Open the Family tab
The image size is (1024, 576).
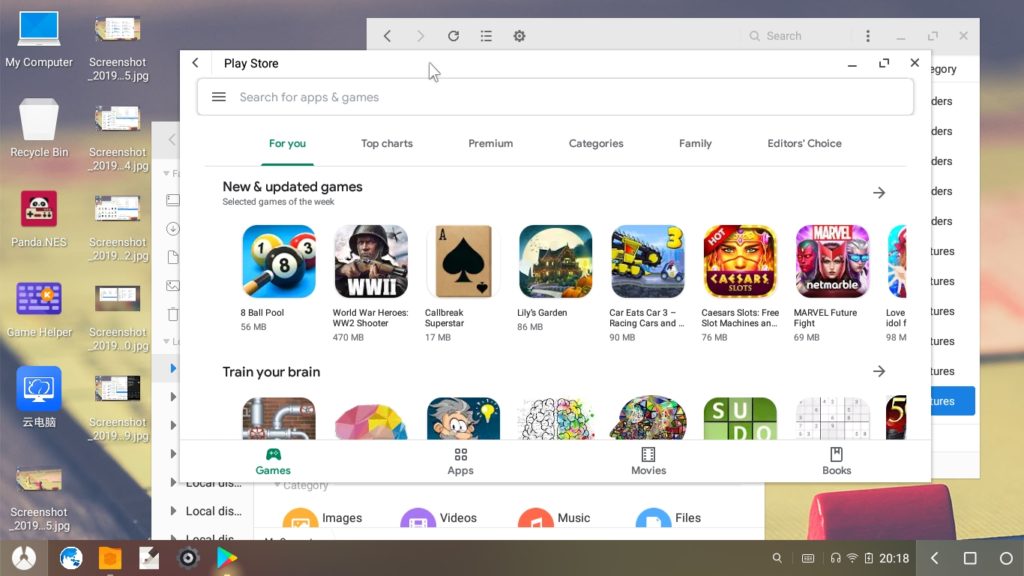695,144
